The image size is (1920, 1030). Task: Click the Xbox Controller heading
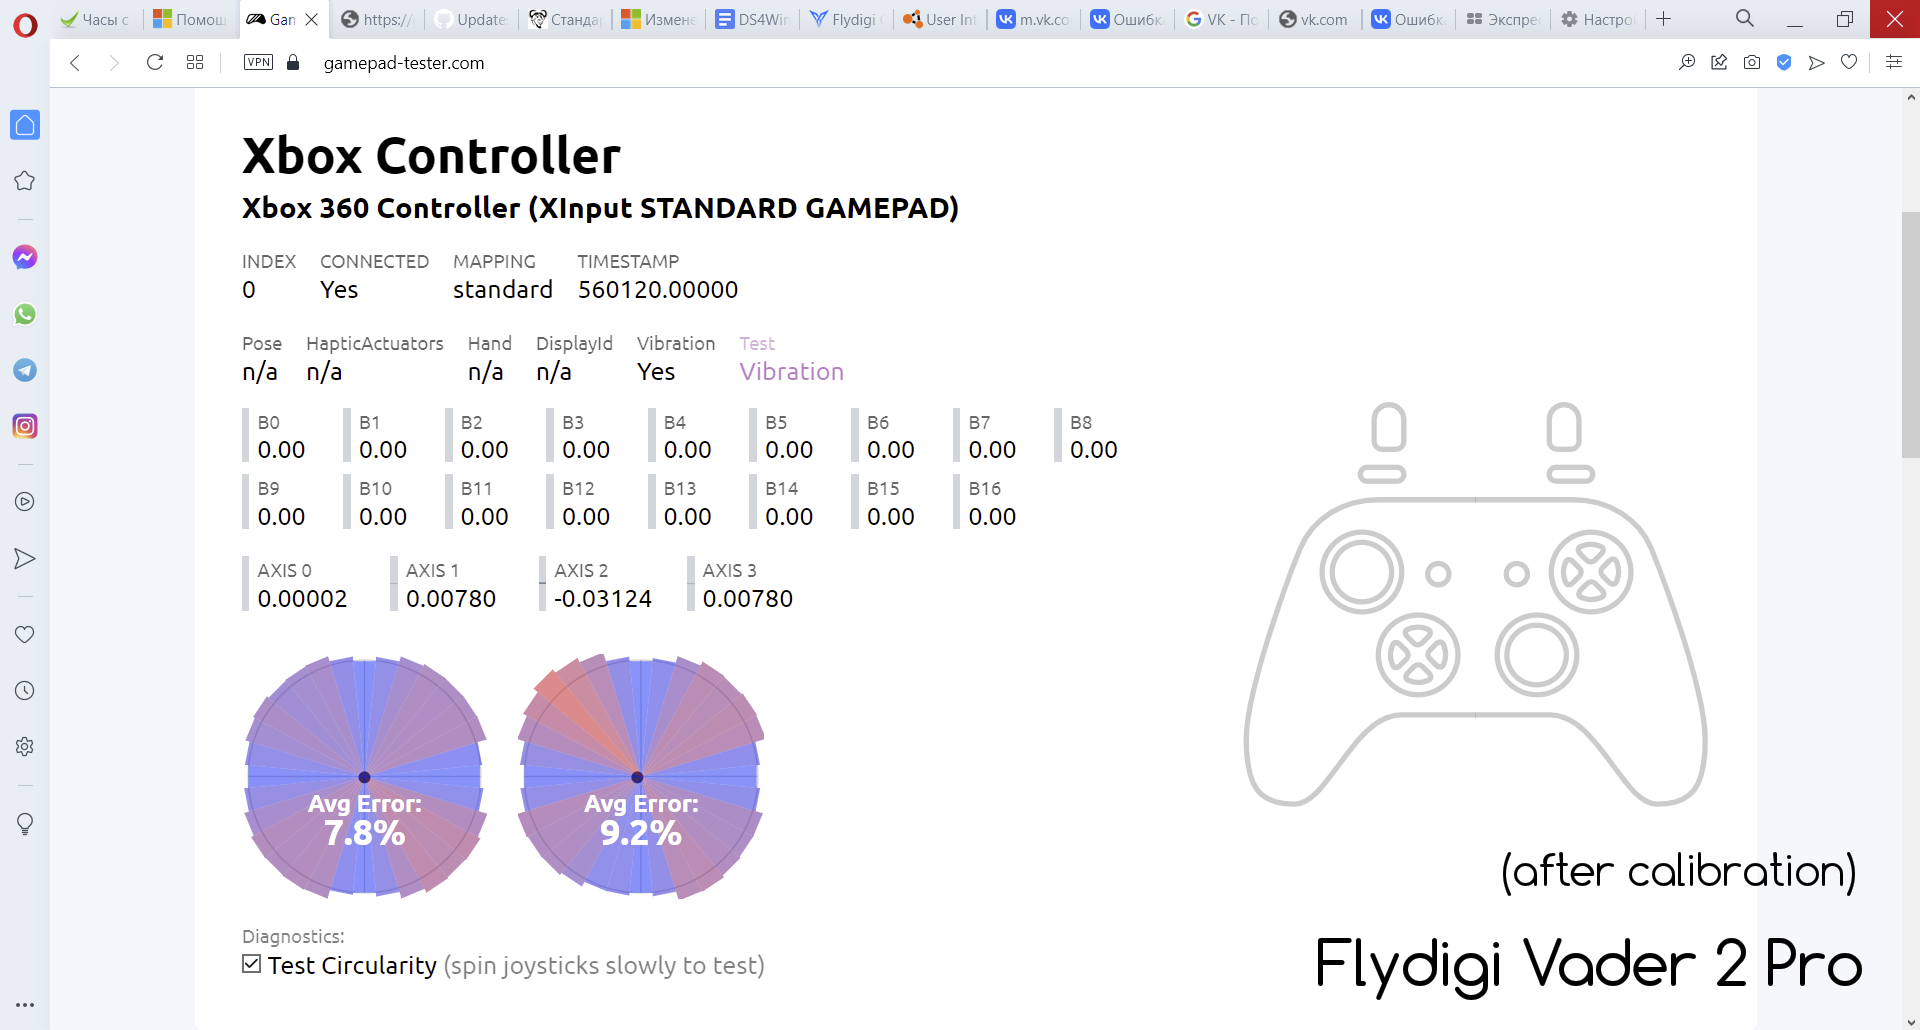point(431,155)
